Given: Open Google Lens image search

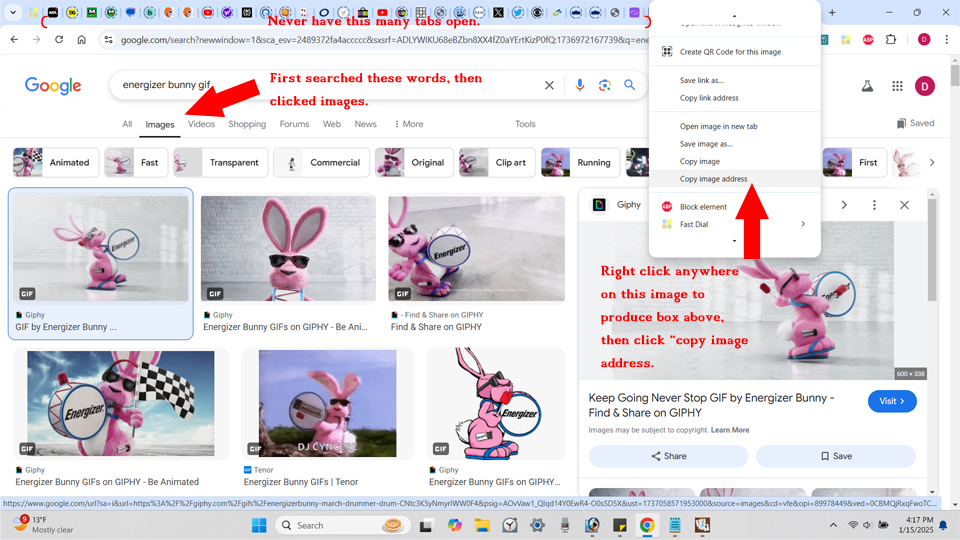Looking at the screenshot, I should (x=604, y=85).
